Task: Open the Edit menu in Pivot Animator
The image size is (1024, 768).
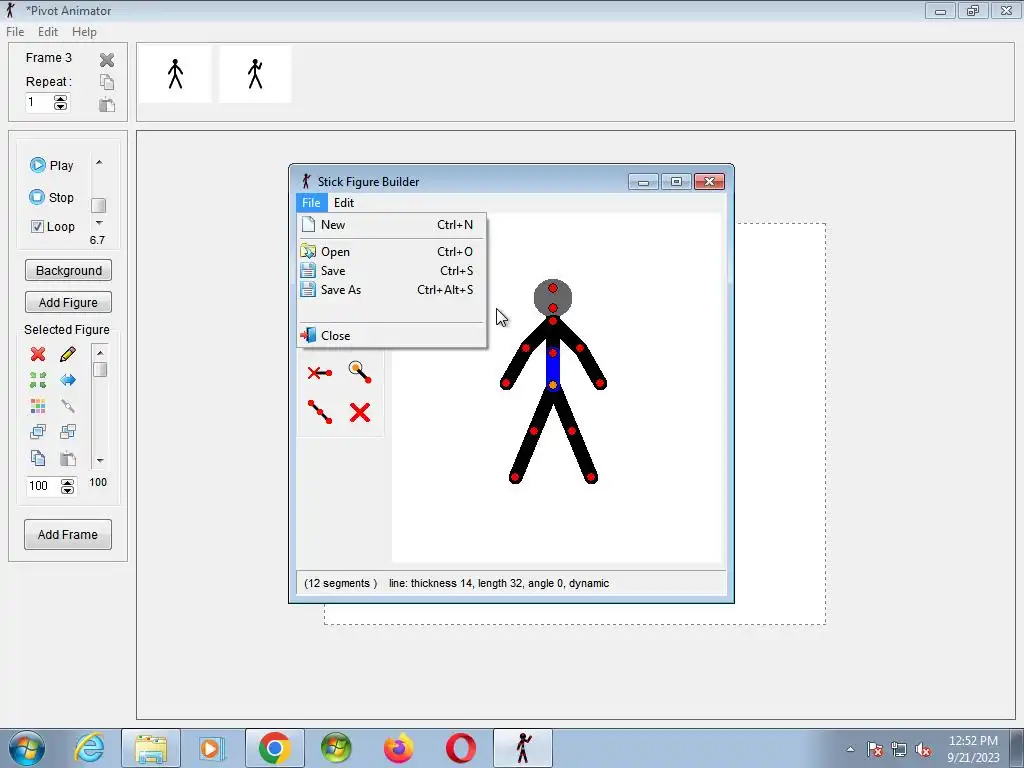Action: click(x=48, y=31)
